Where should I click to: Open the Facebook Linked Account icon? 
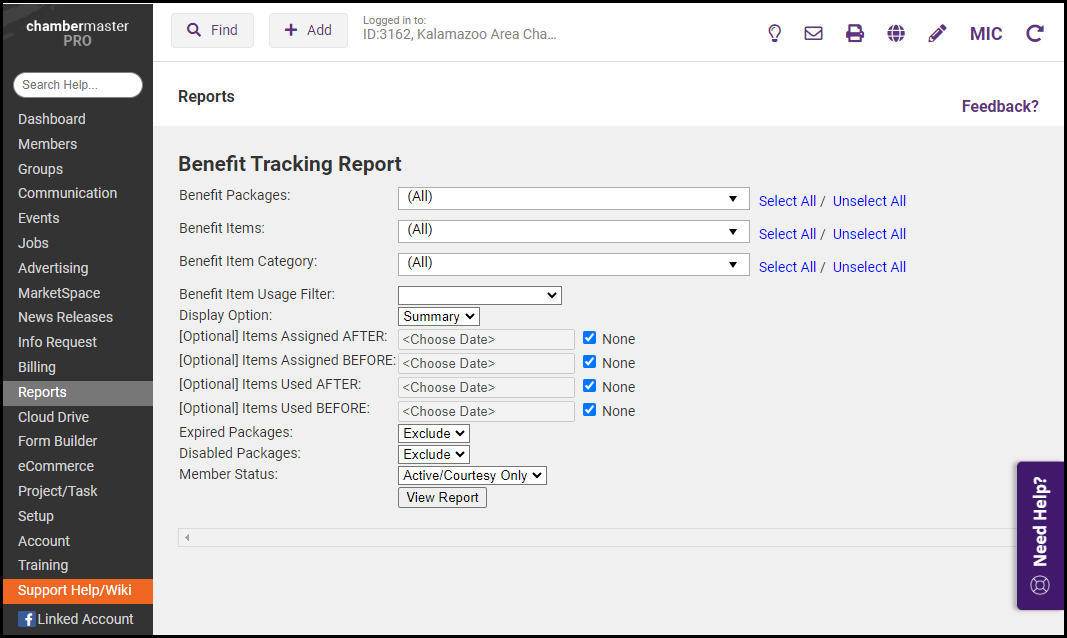click(x=27, y=619)
